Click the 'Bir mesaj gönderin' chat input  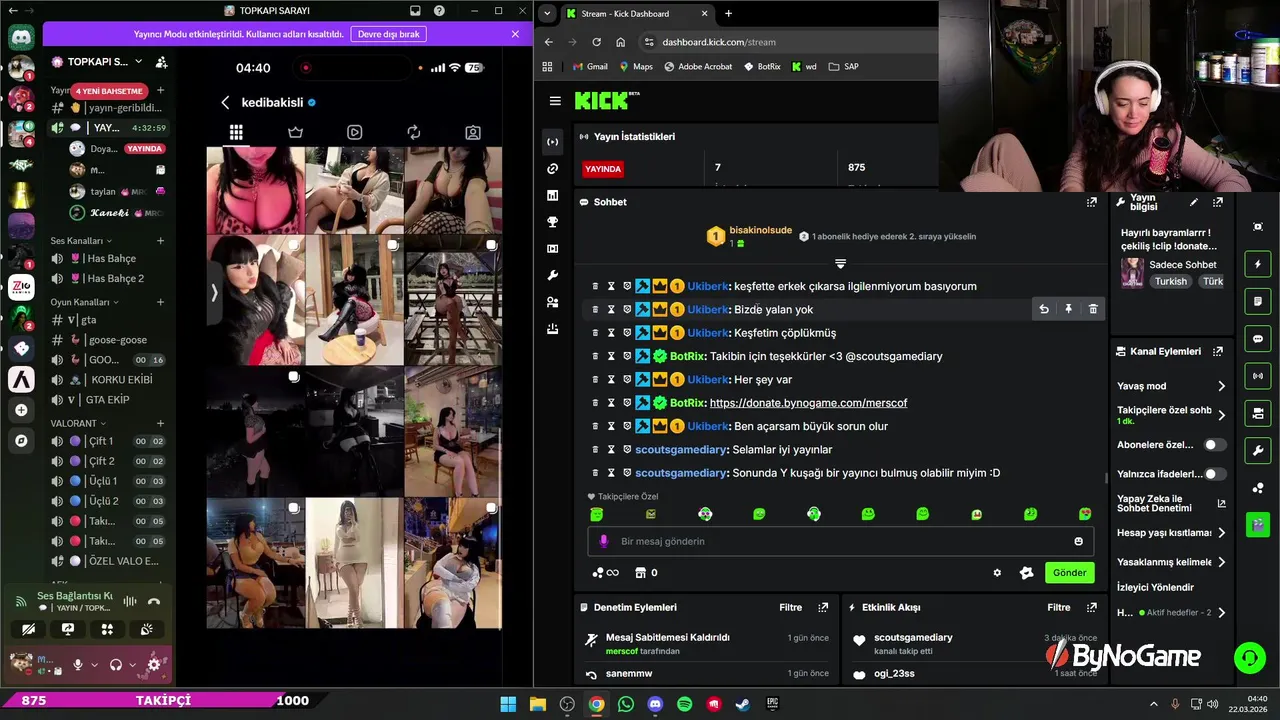840,541
